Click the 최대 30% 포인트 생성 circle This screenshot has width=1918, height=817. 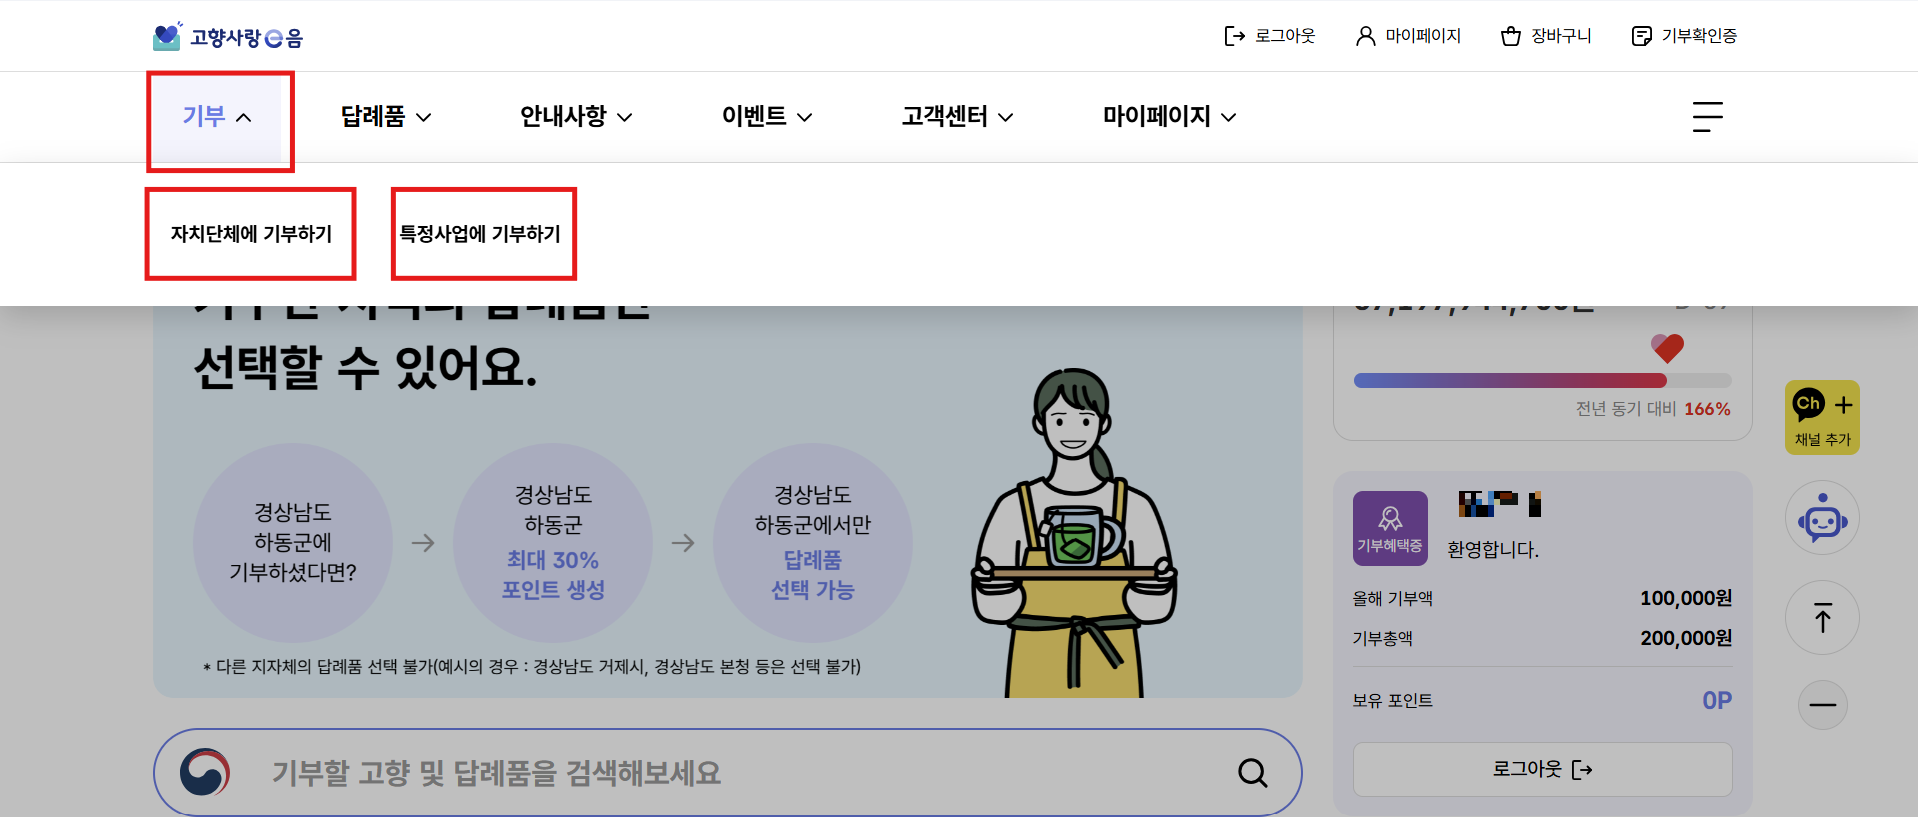553,542
